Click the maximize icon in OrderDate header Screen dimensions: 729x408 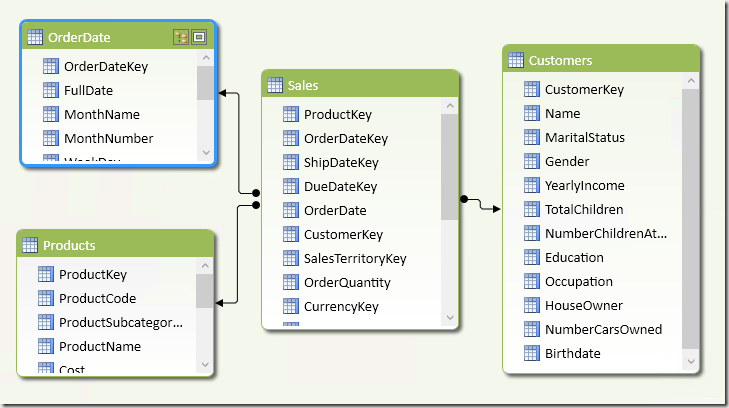pos(199,37)
